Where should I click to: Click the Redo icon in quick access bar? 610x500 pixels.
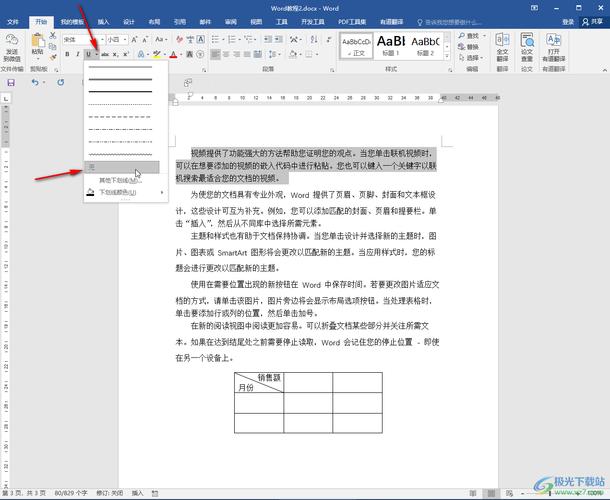tap(61, 82)
